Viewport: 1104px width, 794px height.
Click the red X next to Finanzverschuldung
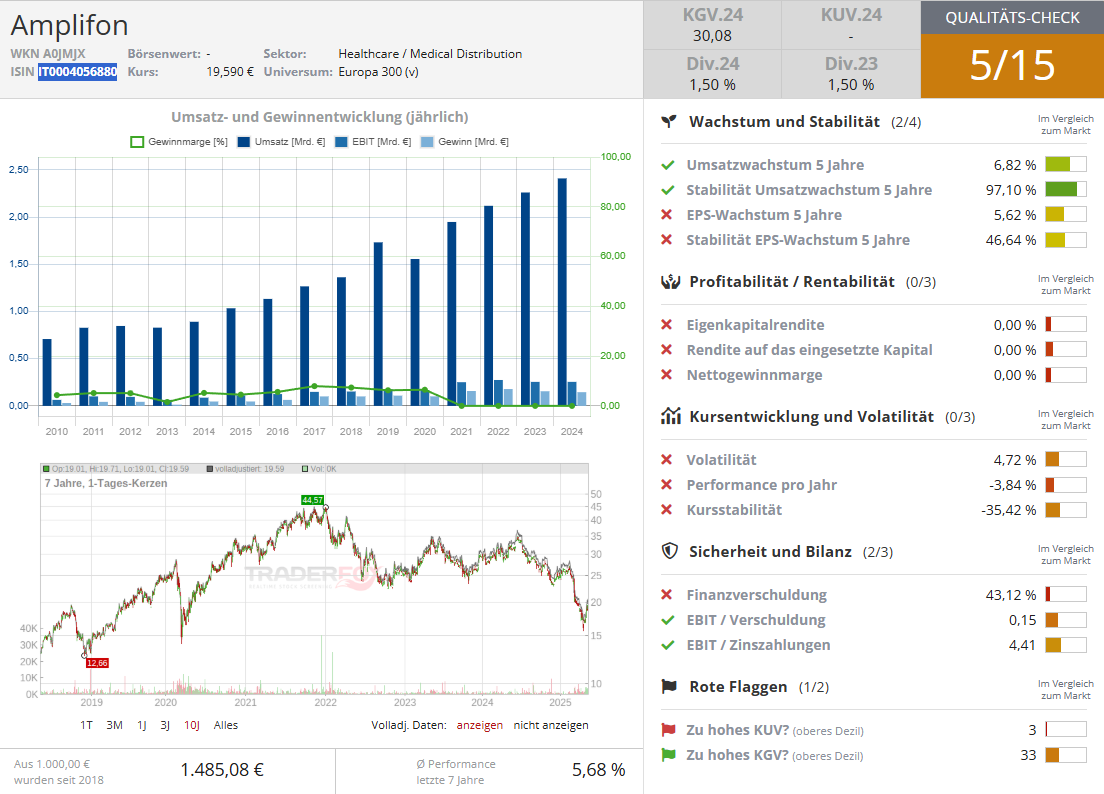pyautogui.click(x=667, y=595)
